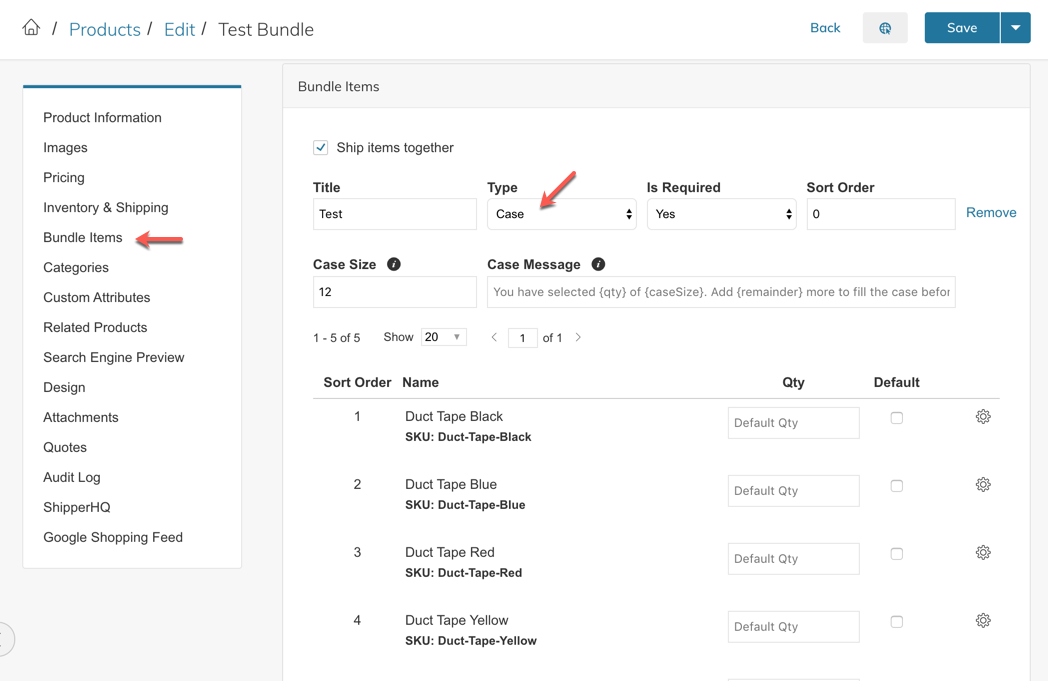1048x681 pixels.
Task: Open the Type dropdown showing Case
Action: [x=561, y=214]
